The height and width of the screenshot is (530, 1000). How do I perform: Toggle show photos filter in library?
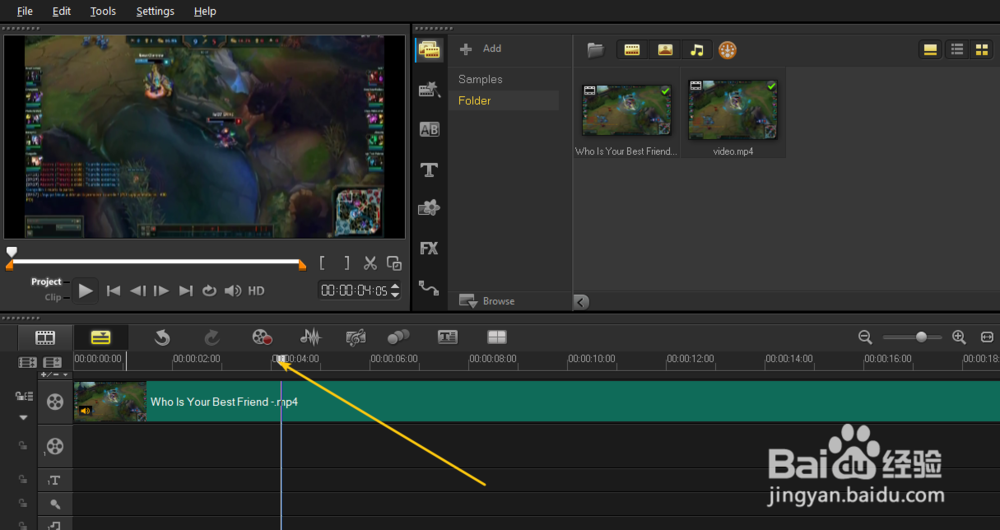(665, 50)
